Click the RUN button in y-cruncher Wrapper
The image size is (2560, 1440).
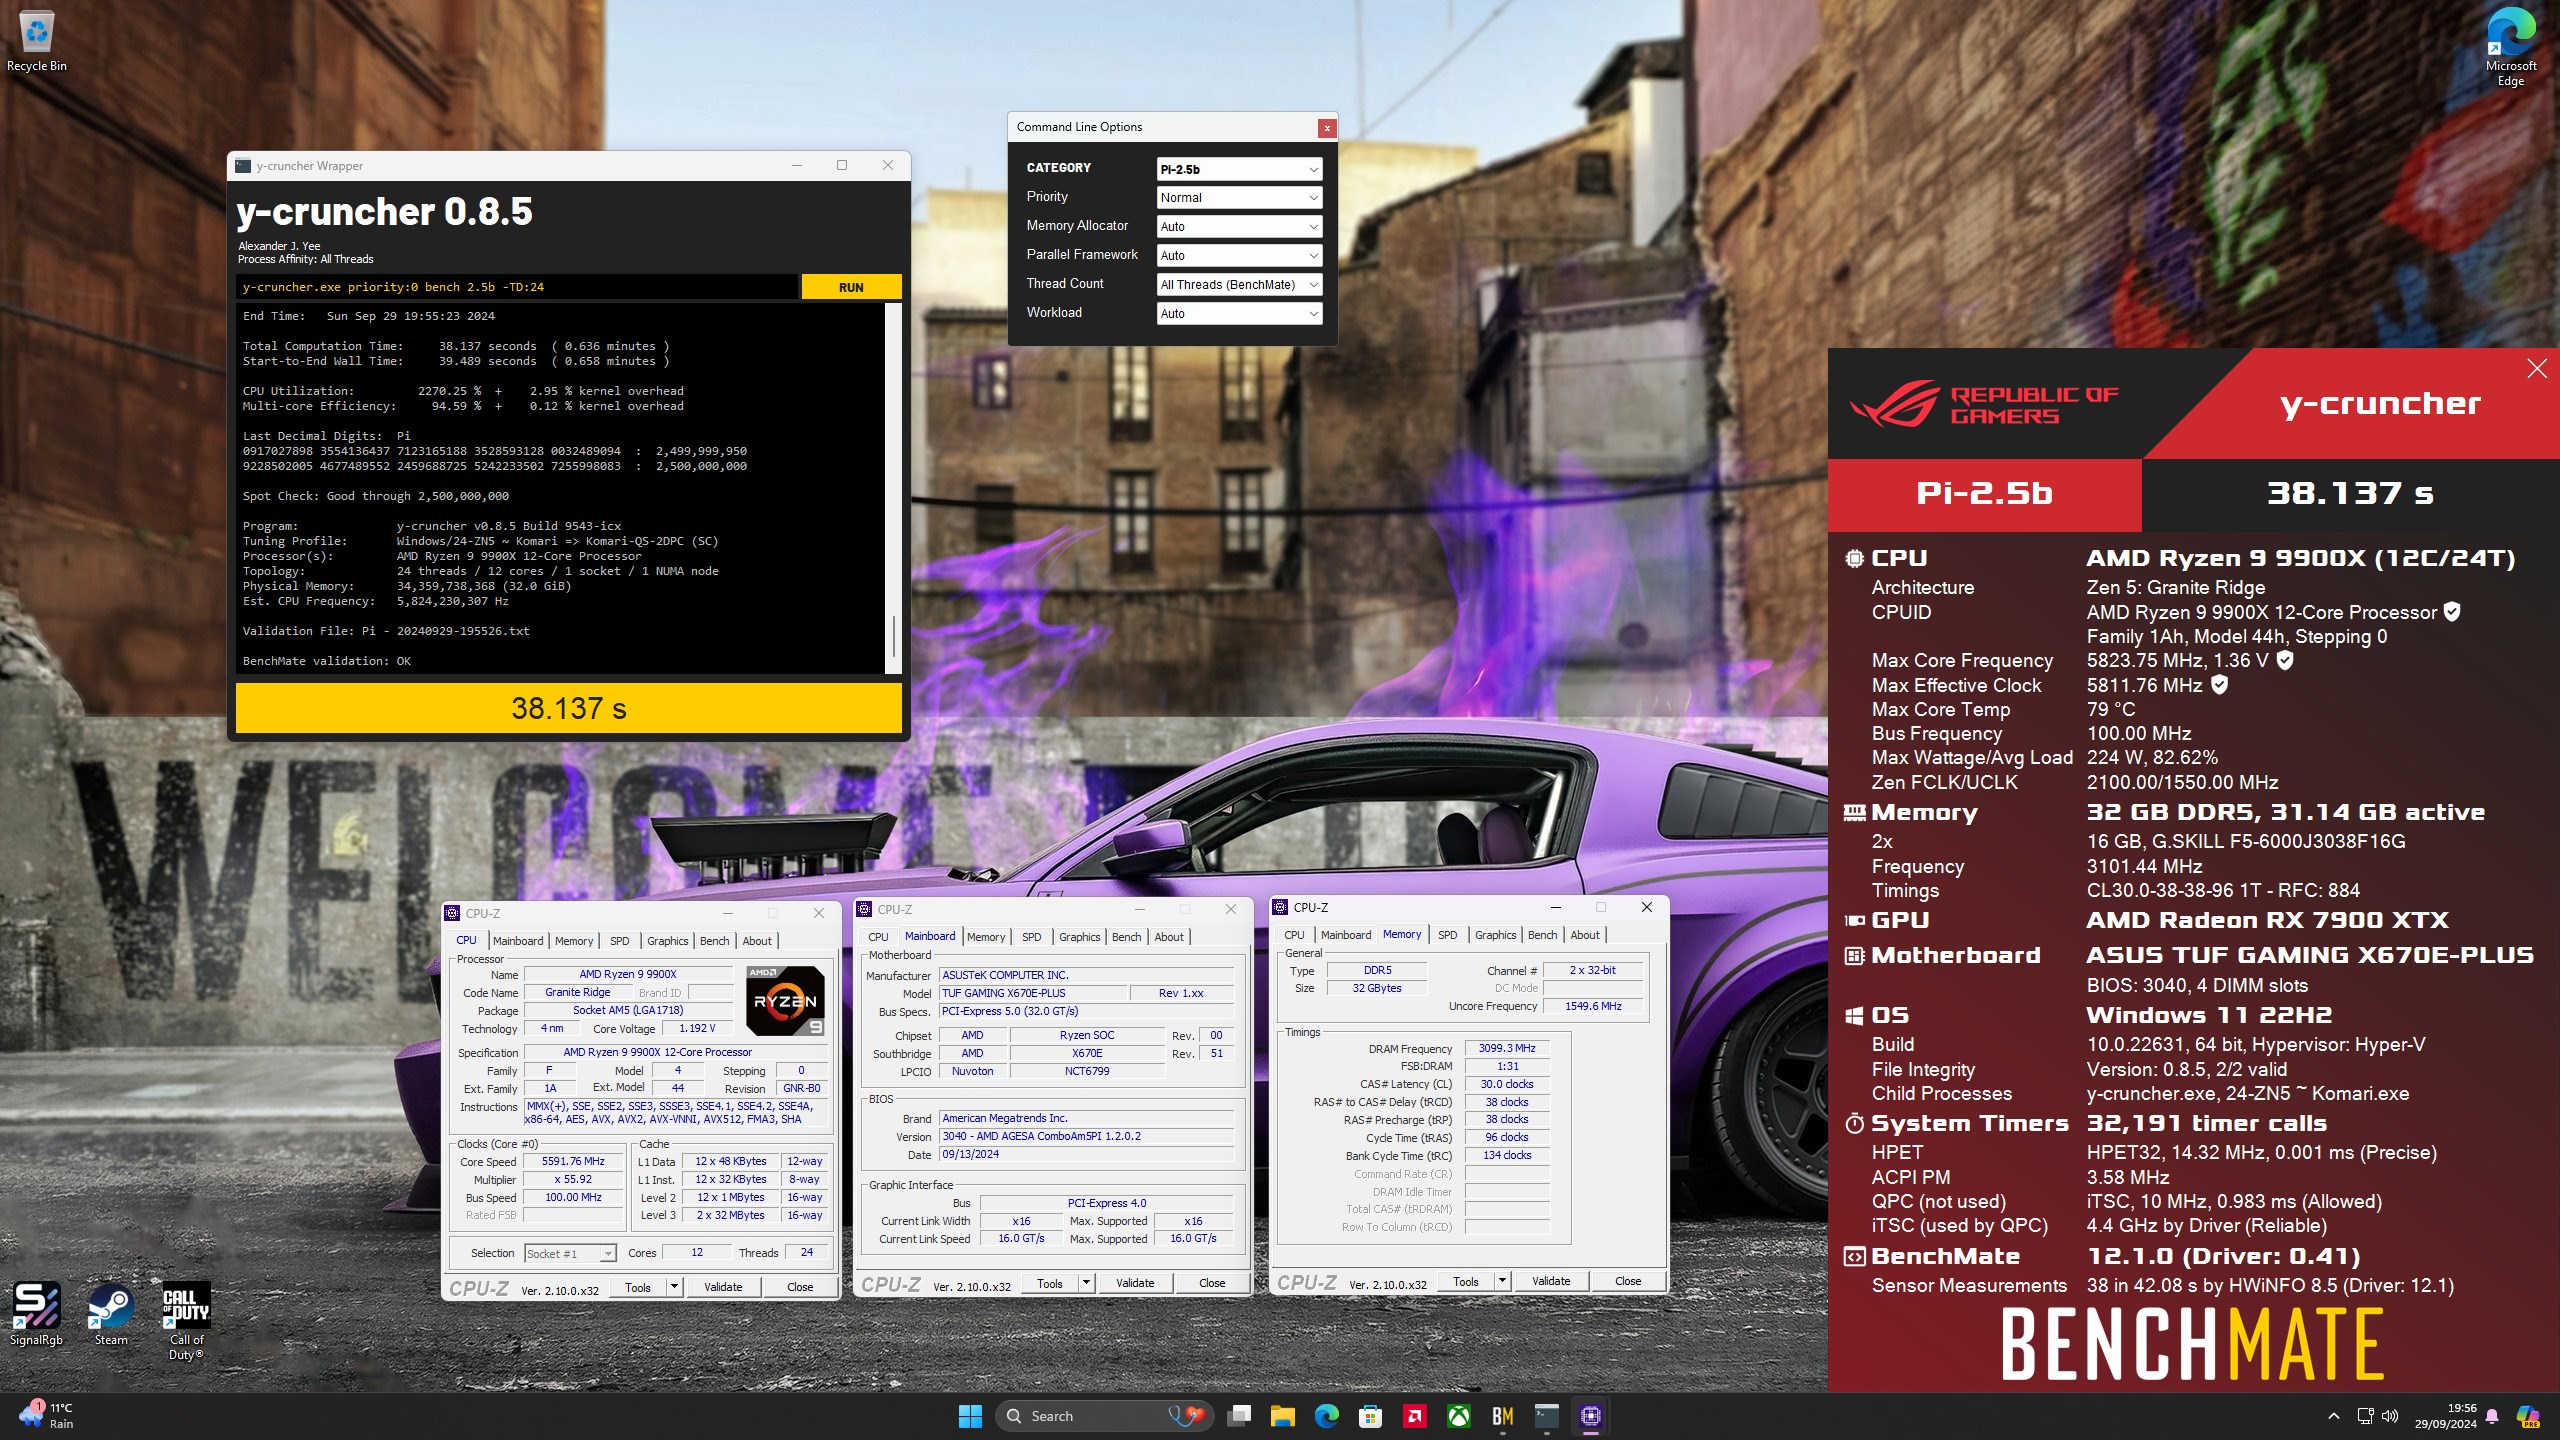point(851,287)
